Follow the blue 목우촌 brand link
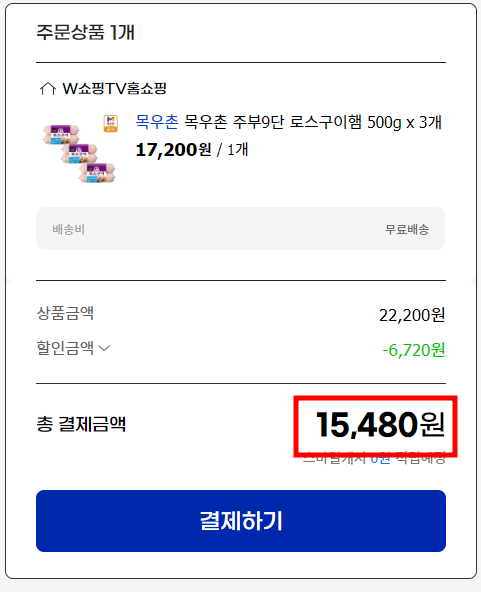Viewport: 481px width, 592px height. [x=157, y=122]
